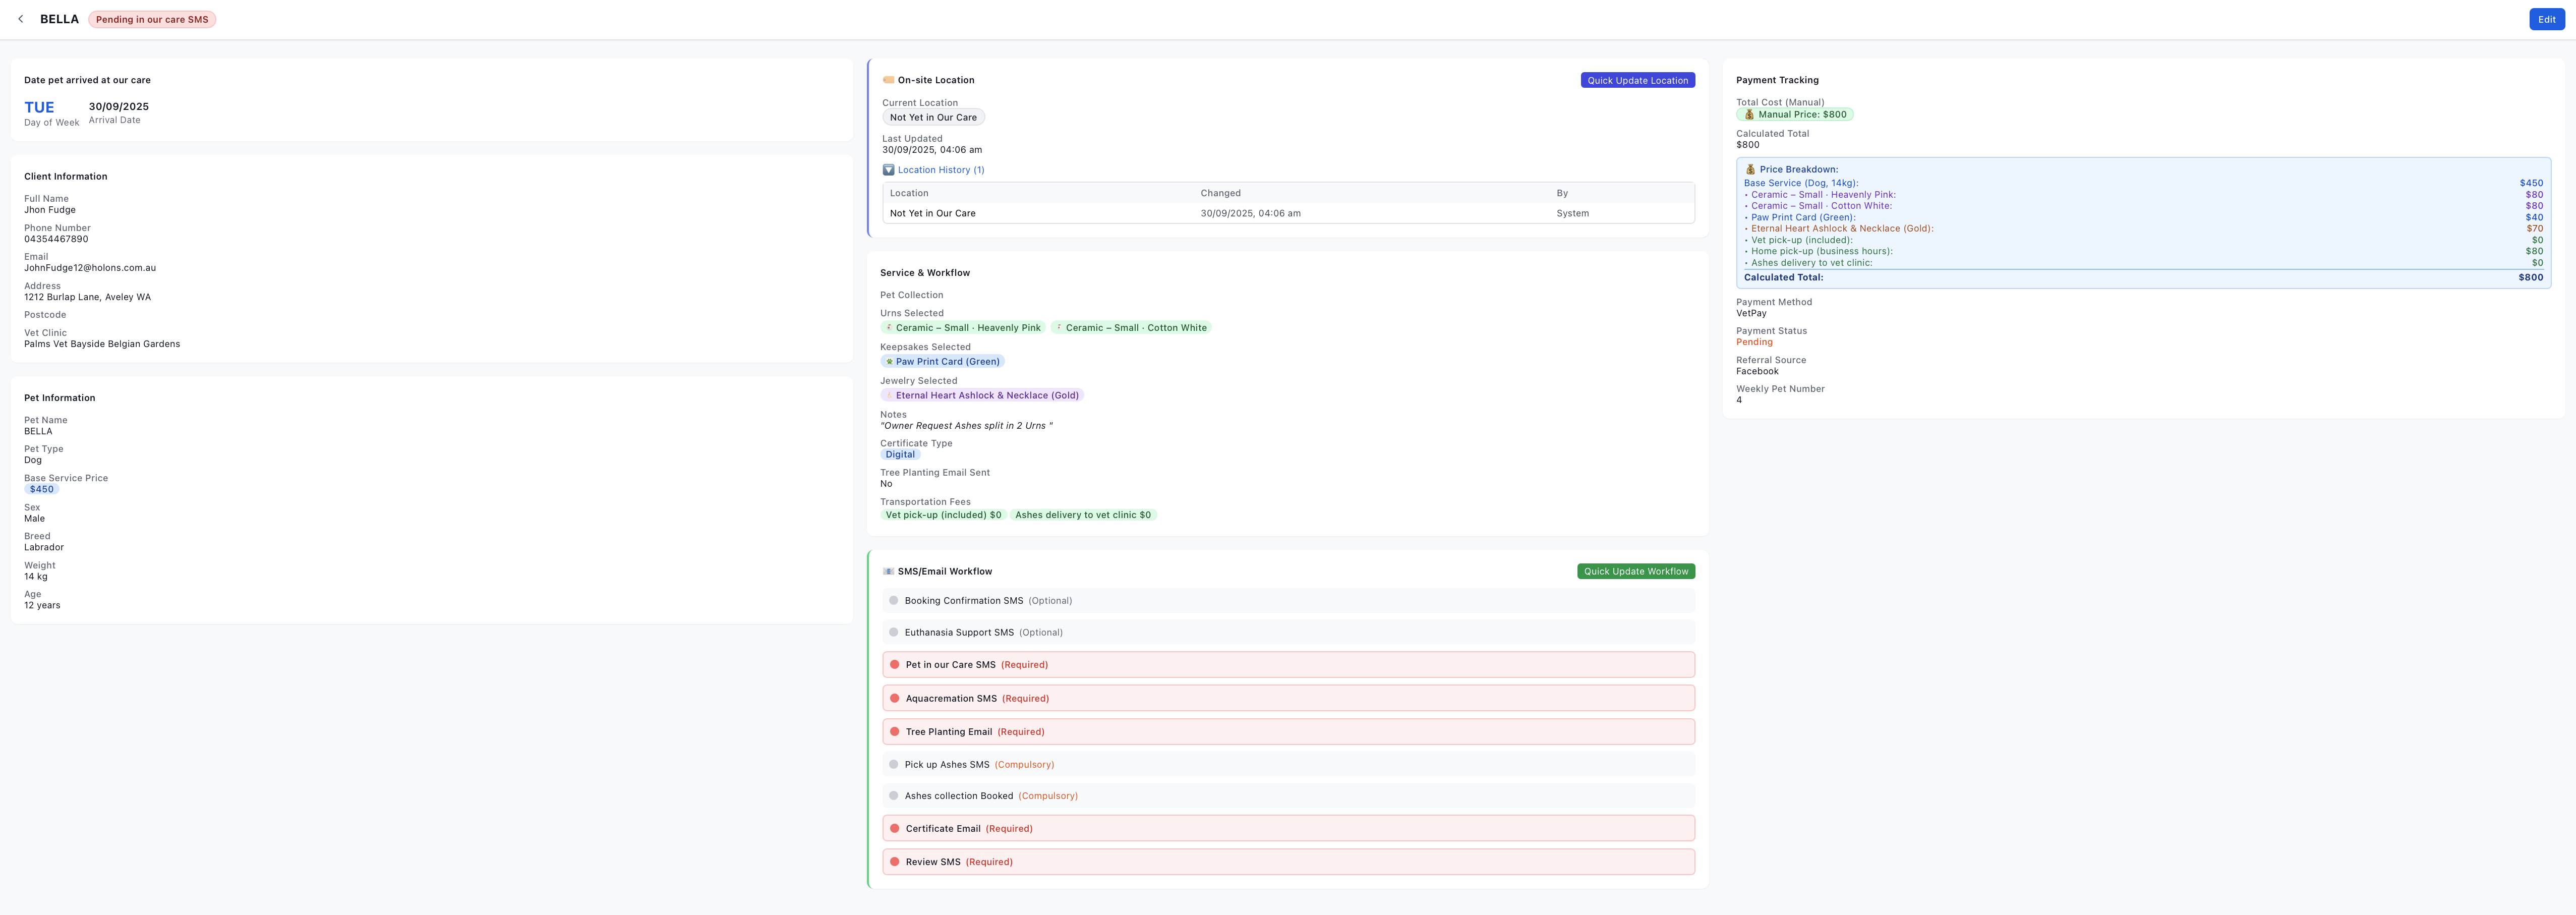This screenshot has width=2576, height=915.
Task: Click the Pending in our care SMS badge
Action: 152,19
